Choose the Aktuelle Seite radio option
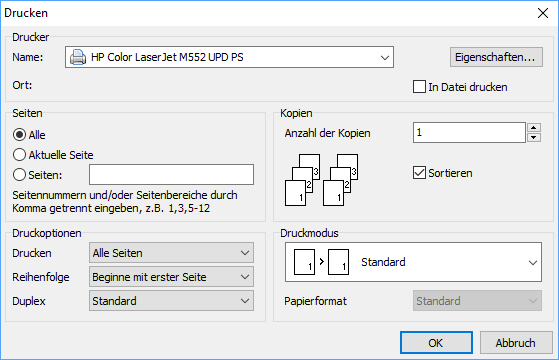Image resolution: width=559 pixels, height=360 pixels. [19, 155]
